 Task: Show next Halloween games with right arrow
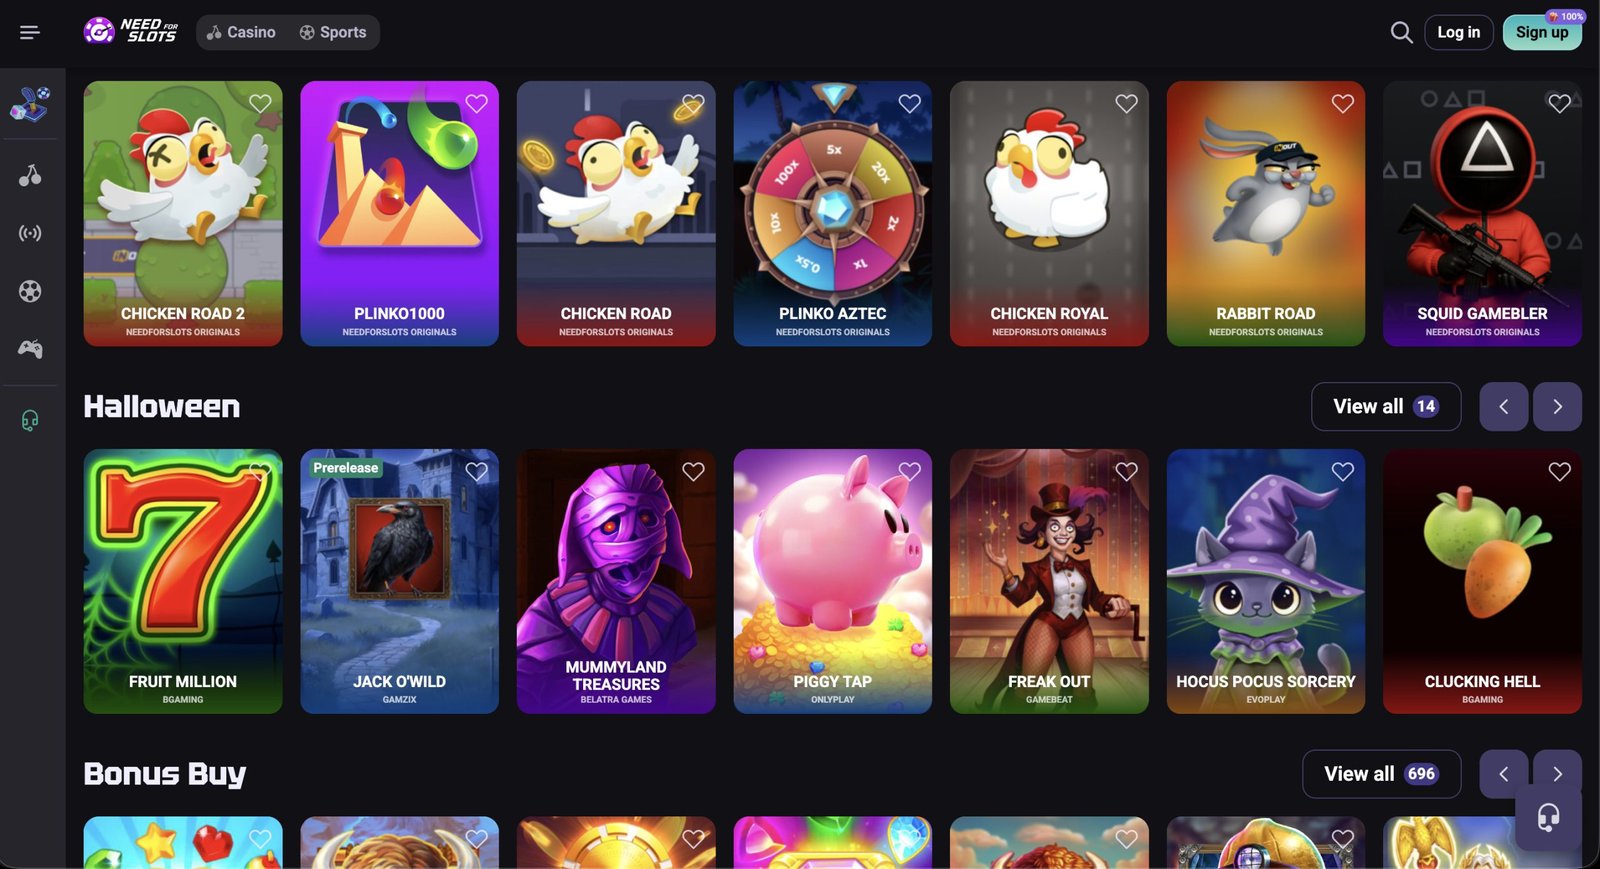[x=1557, y=406]
